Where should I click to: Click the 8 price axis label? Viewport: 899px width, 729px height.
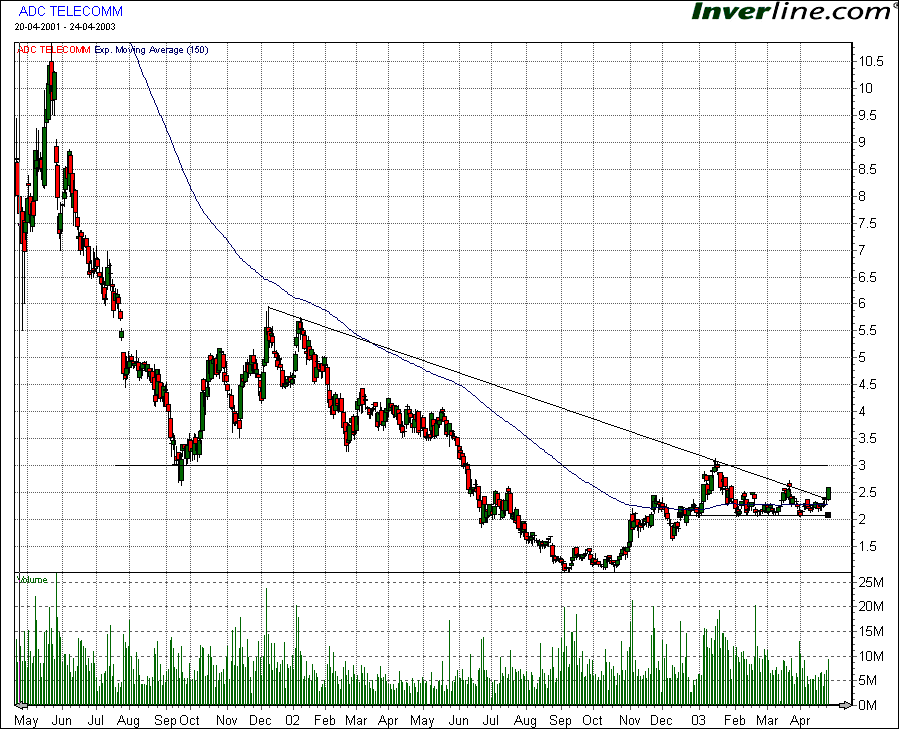click(x=862, y=196)
